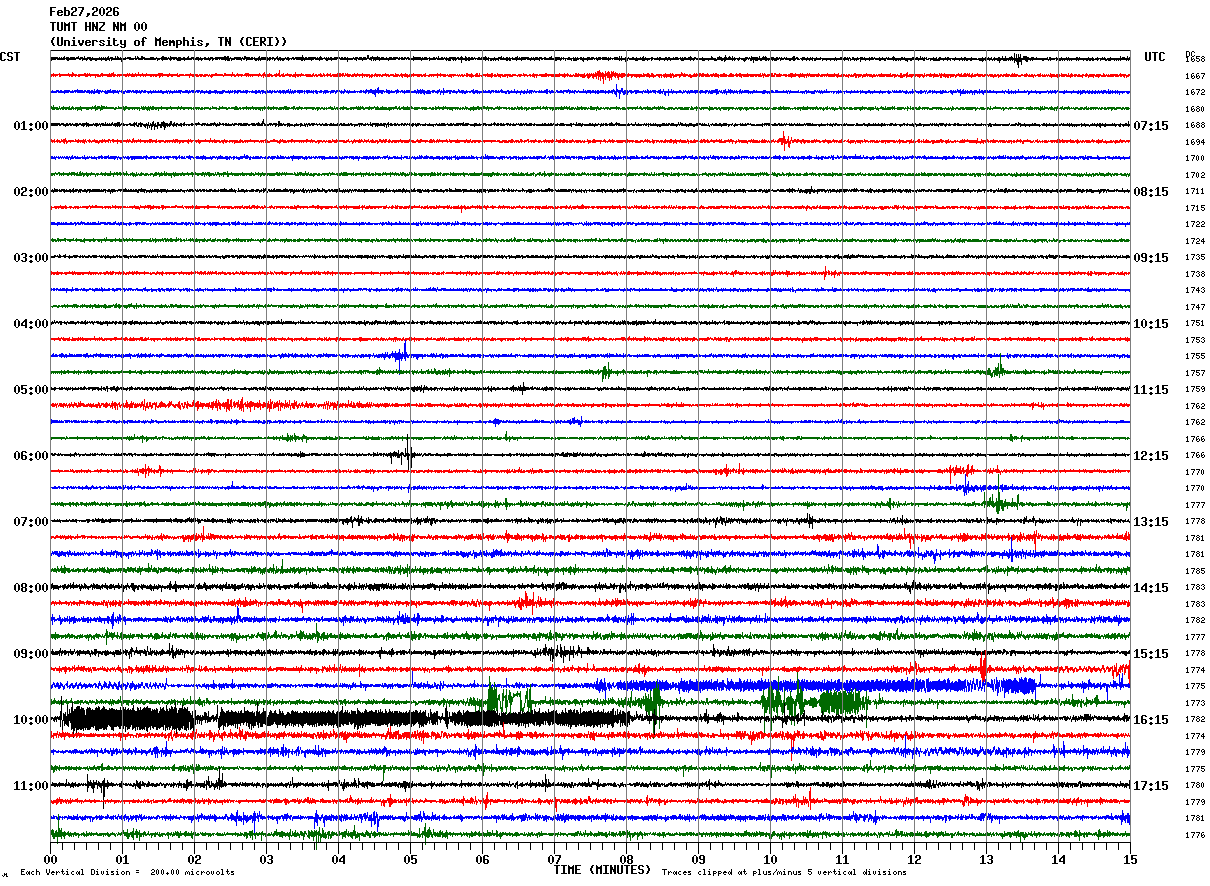Click minute tick 14 on the time axis
The width and height of the screenshot is (1210, 886).
click(x=1058, y=859)
